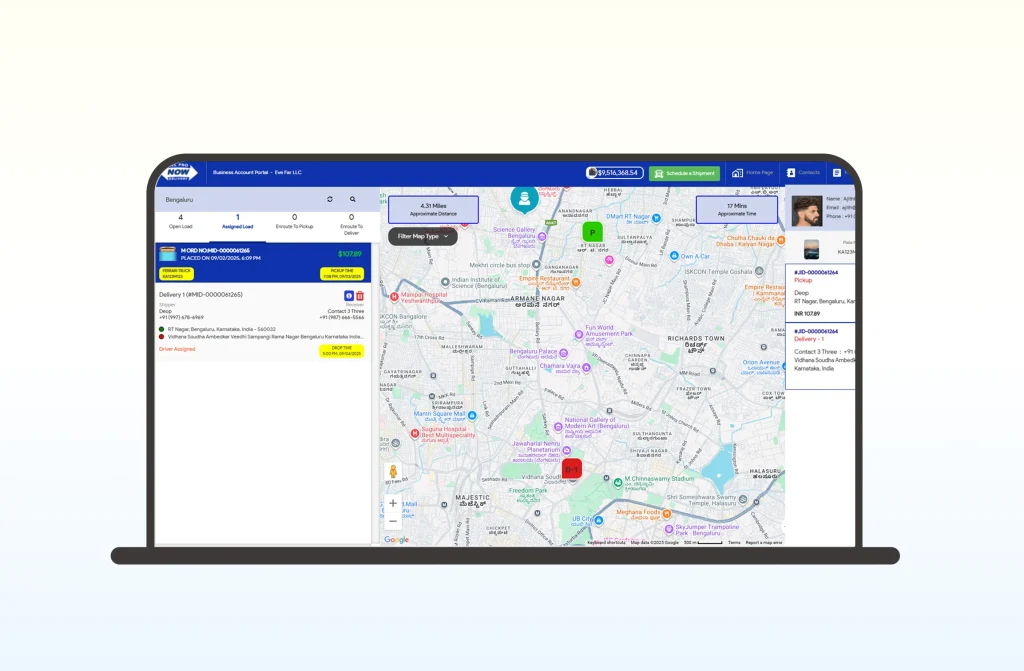Click the blue payment icon on Delivery 1
1024x671 pixels.
(x=349, y=296)
